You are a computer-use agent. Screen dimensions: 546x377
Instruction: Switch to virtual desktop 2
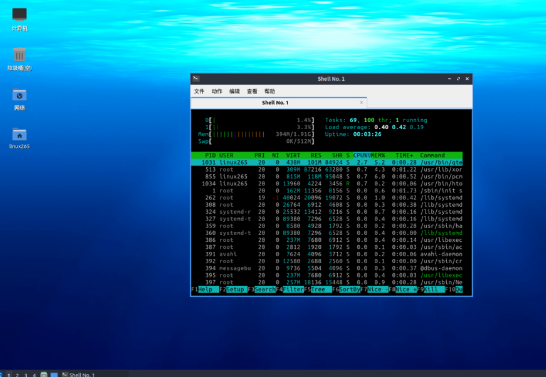tap(17, 375)
